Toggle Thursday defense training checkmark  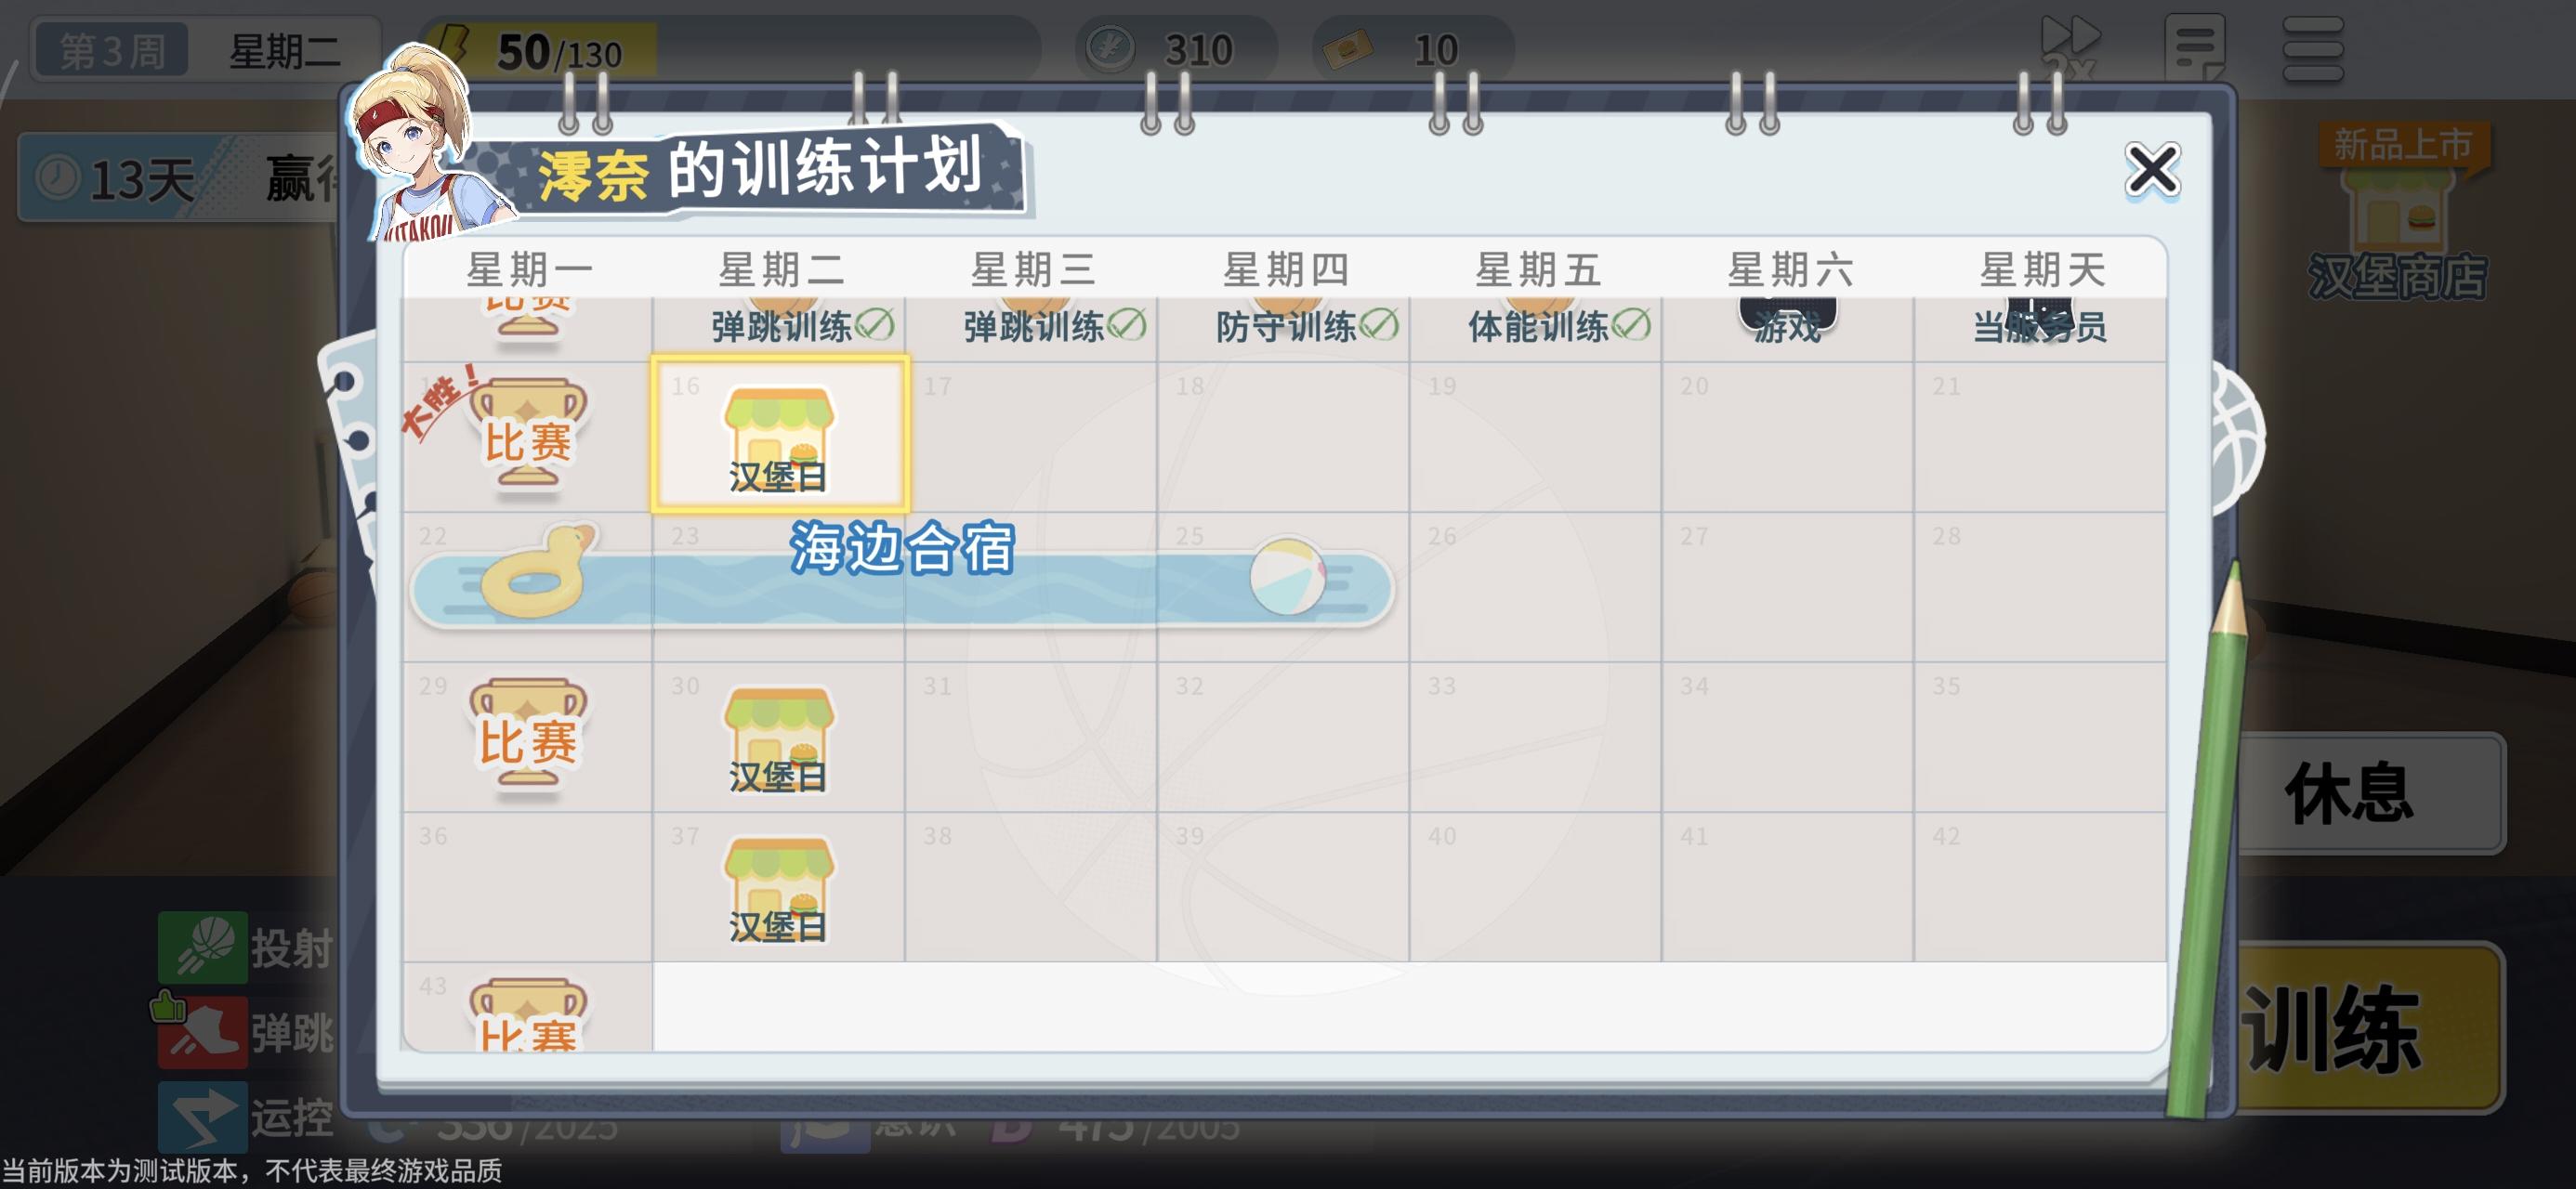pyautogui.click(x=1379, y=325)
